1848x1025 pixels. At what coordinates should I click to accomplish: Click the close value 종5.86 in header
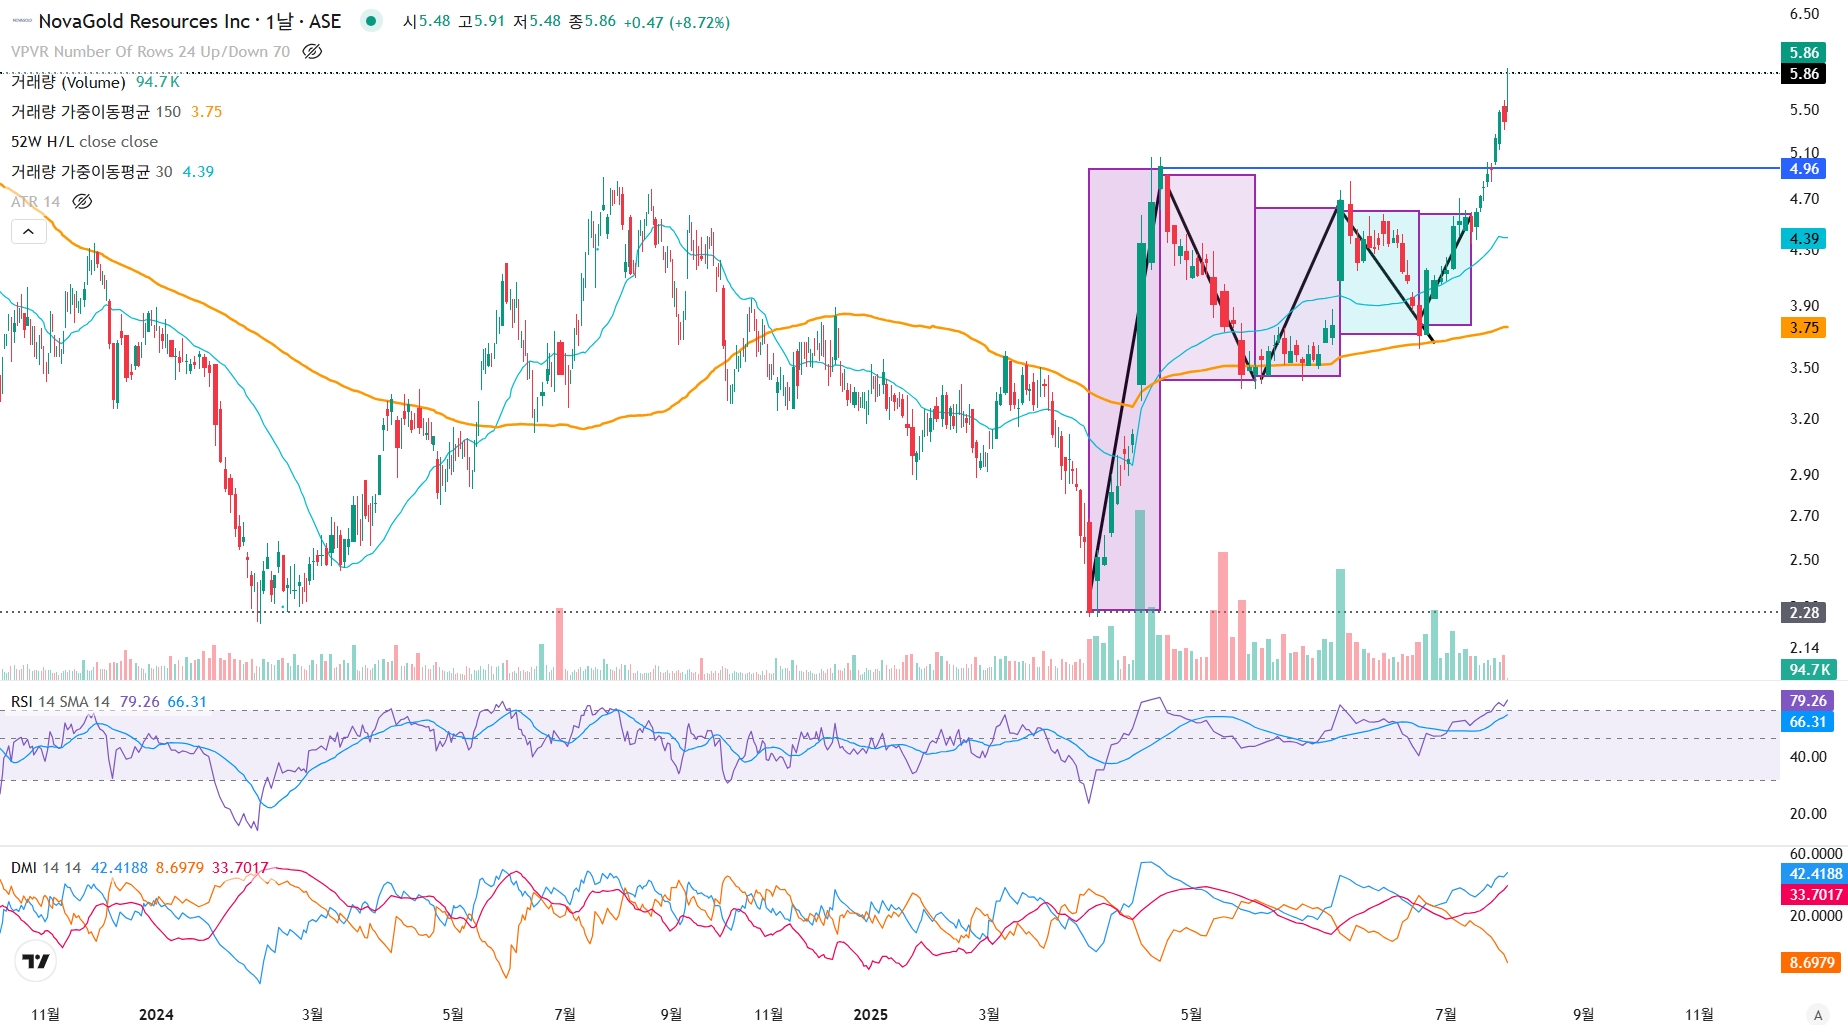(x=593, y=21)
